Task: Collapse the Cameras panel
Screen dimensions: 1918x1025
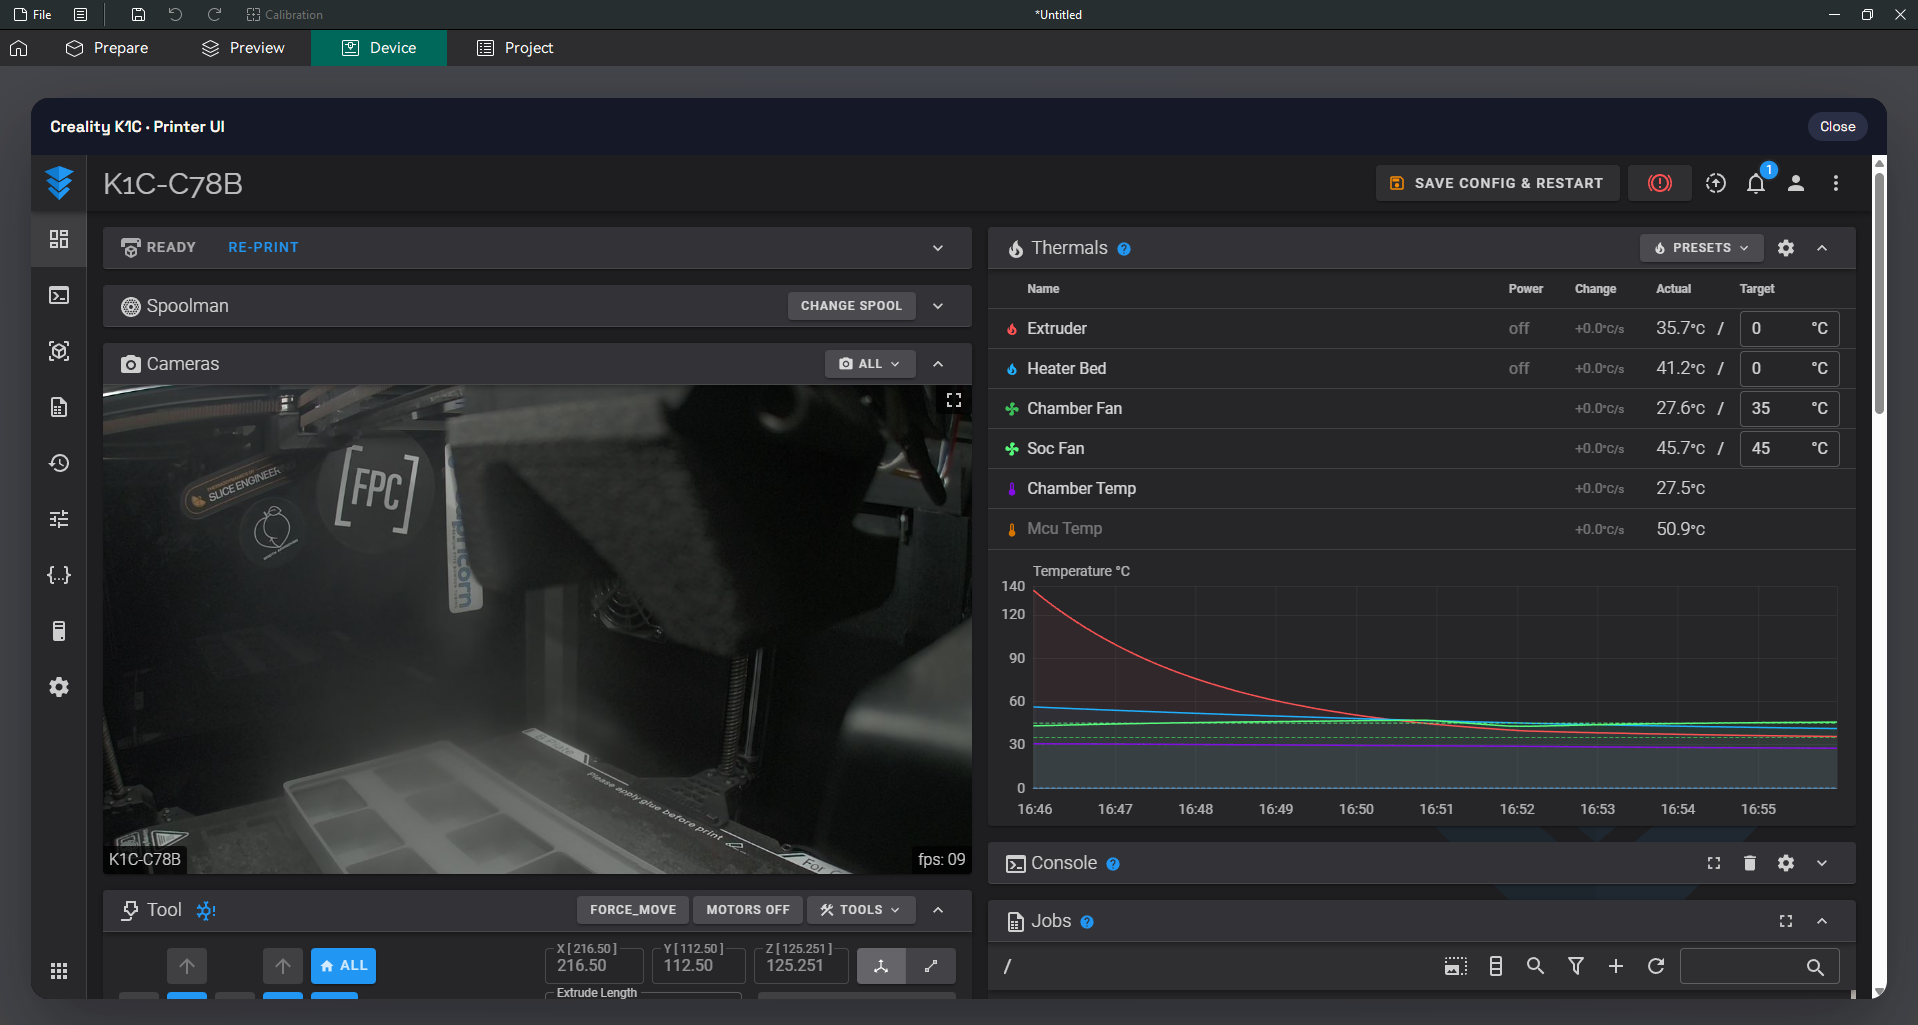Action: click(938, 364)
